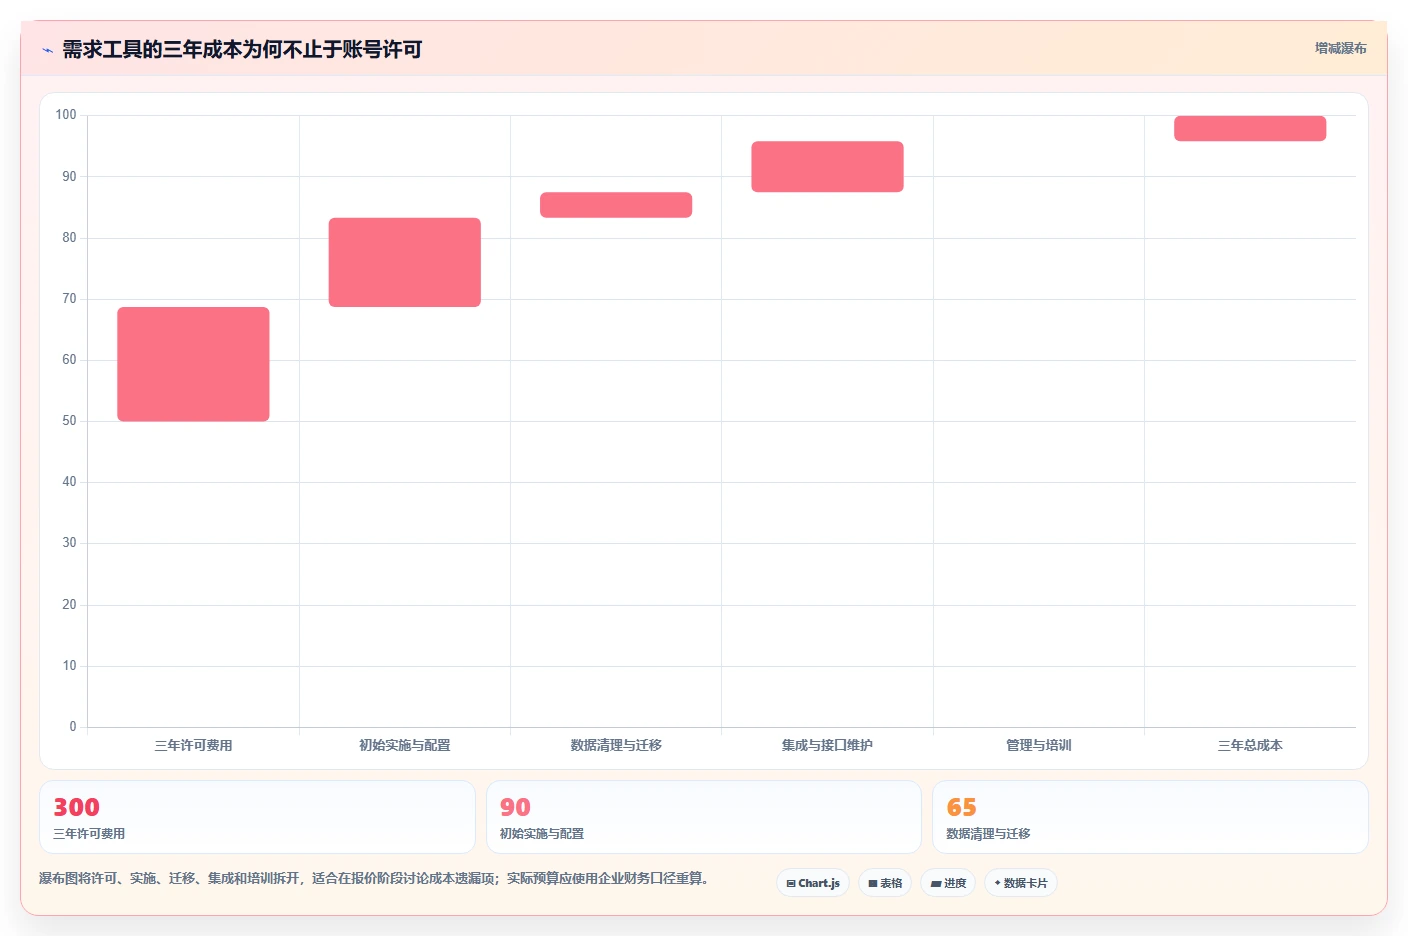The height and width of the screenshot is (936, 1408).
Task: Click the x-axis label 集成与接口维护
Action: coord(827,745)
